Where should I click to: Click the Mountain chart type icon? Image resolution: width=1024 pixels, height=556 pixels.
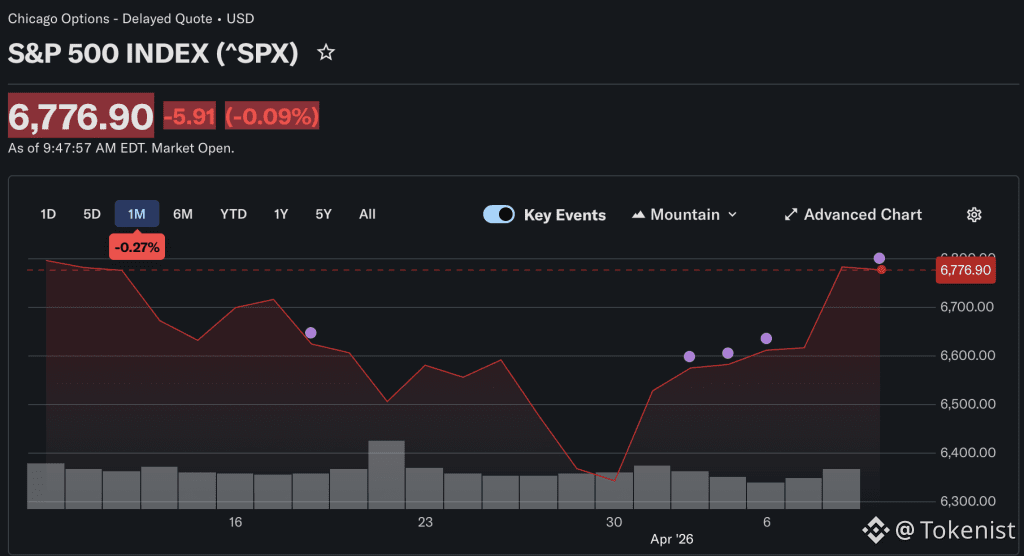point(638,215)
